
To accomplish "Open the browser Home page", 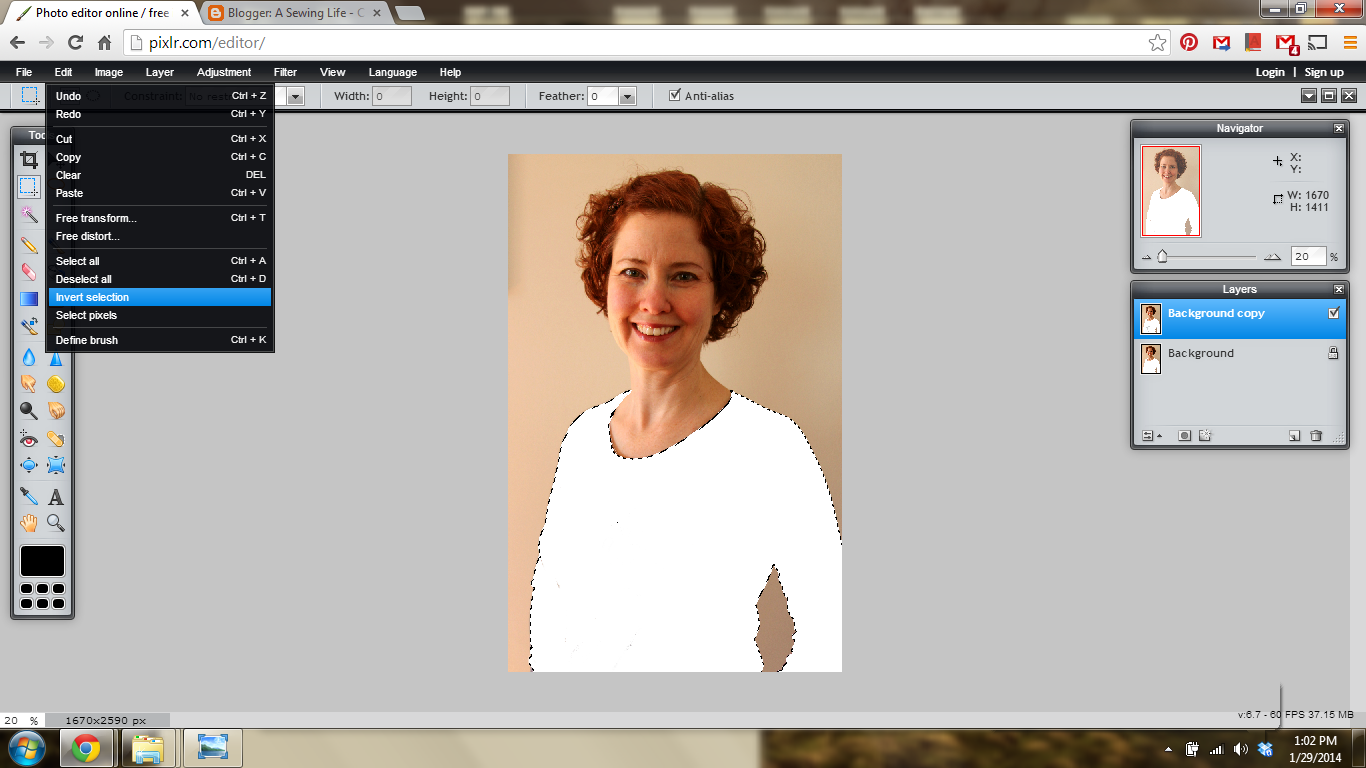I will [x=105, y=42].
